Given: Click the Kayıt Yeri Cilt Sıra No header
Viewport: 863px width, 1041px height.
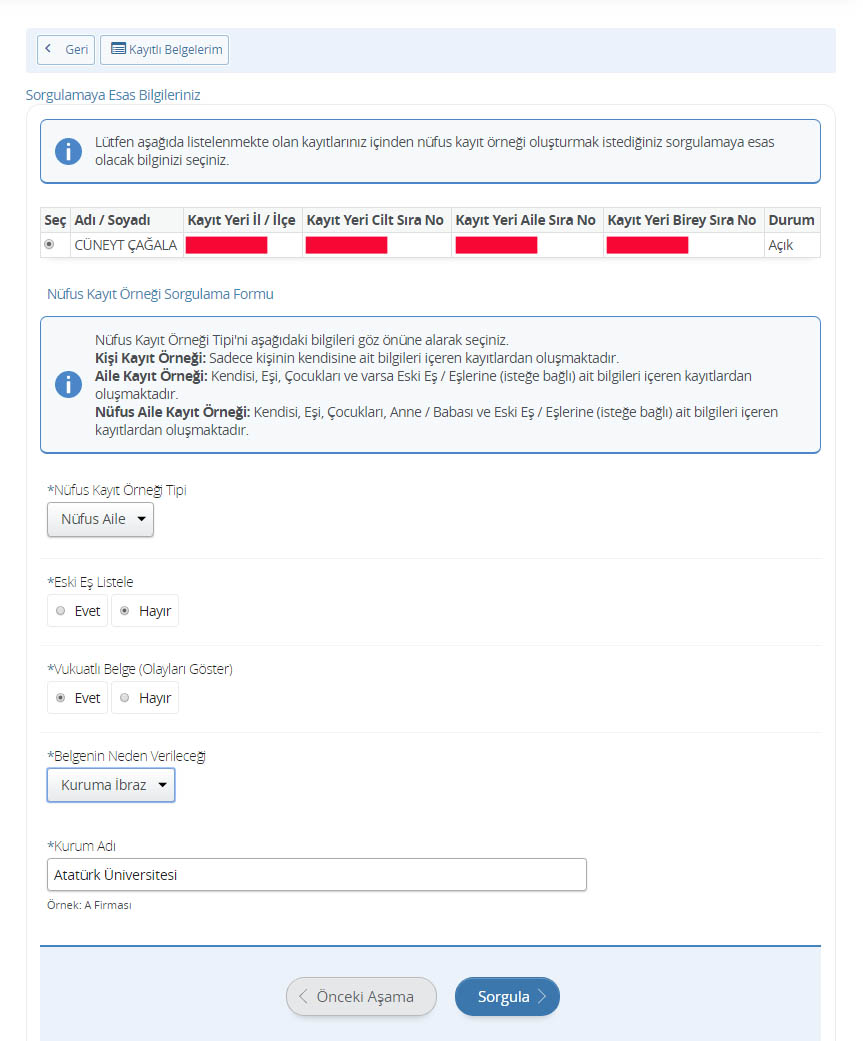Looking at the screenshot, I should [x=375, y=220].
